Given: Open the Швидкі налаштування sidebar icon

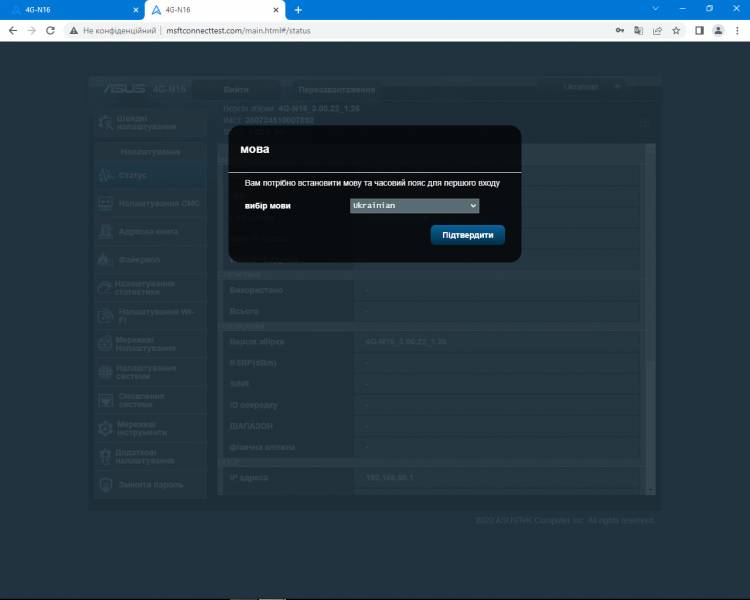Looking at the screenshot, I should click(105, 123).
